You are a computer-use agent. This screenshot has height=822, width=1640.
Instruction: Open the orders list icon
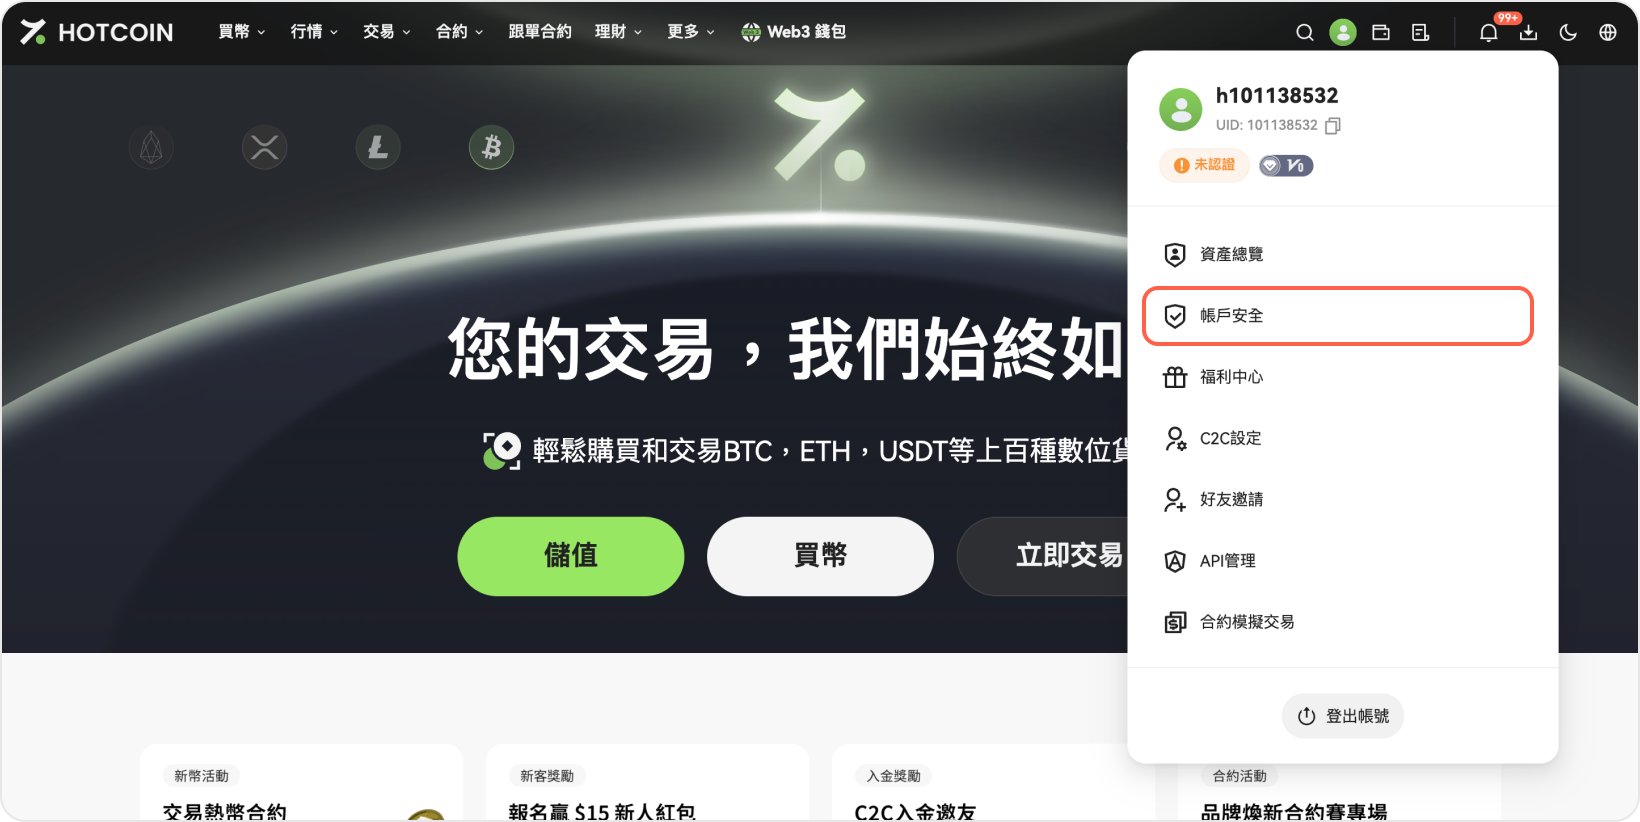[x=1420, y=32]
